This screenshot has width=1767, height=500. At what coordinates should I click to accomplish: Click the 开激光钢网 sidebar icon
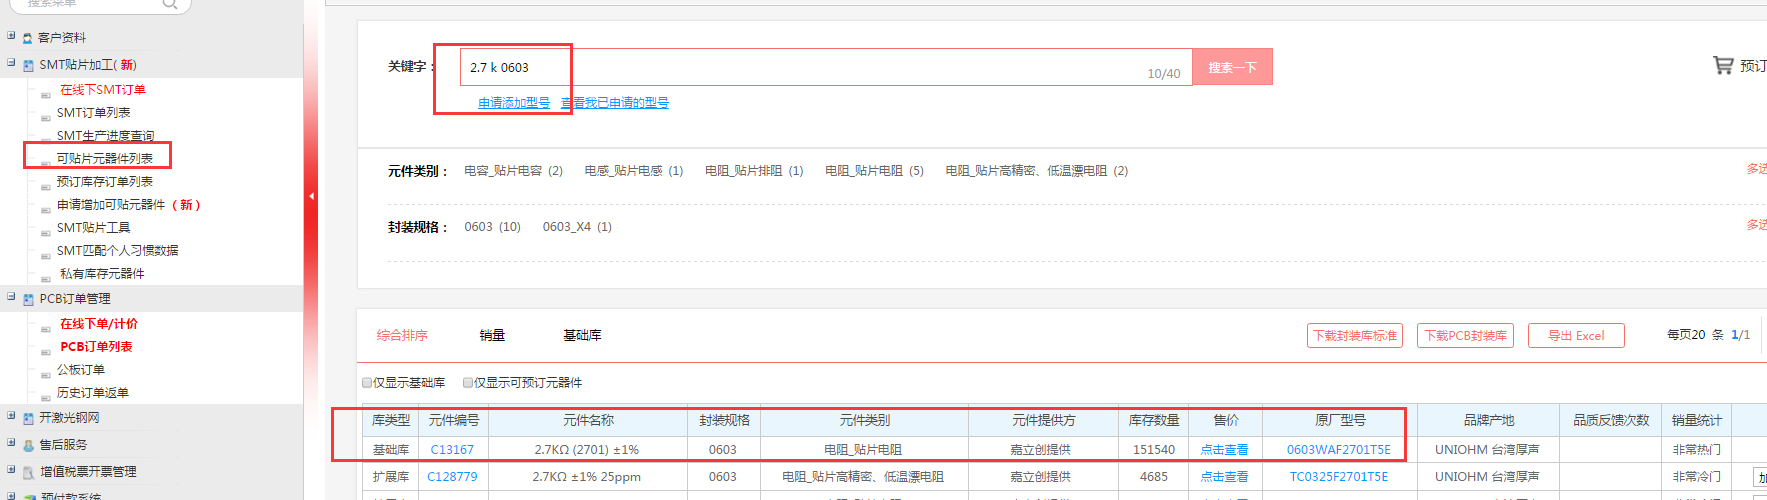coord(29,418)
